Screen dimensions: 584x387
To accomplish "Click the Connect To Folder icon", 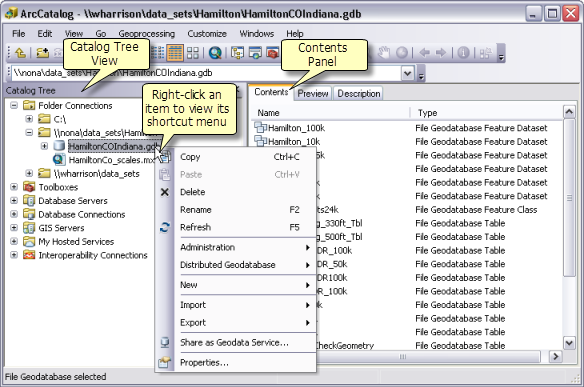I will (42, 53).
